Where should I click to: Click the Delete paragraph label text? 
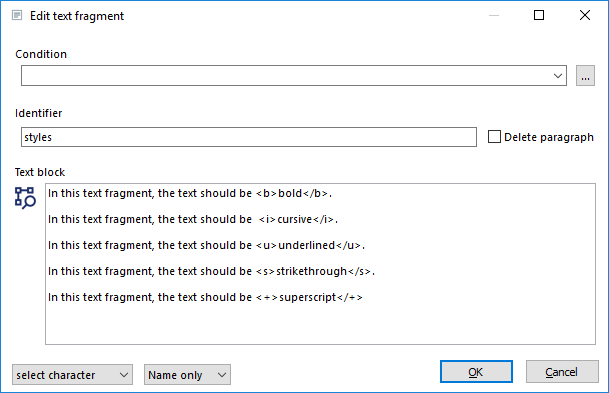[x=549, y=137]
